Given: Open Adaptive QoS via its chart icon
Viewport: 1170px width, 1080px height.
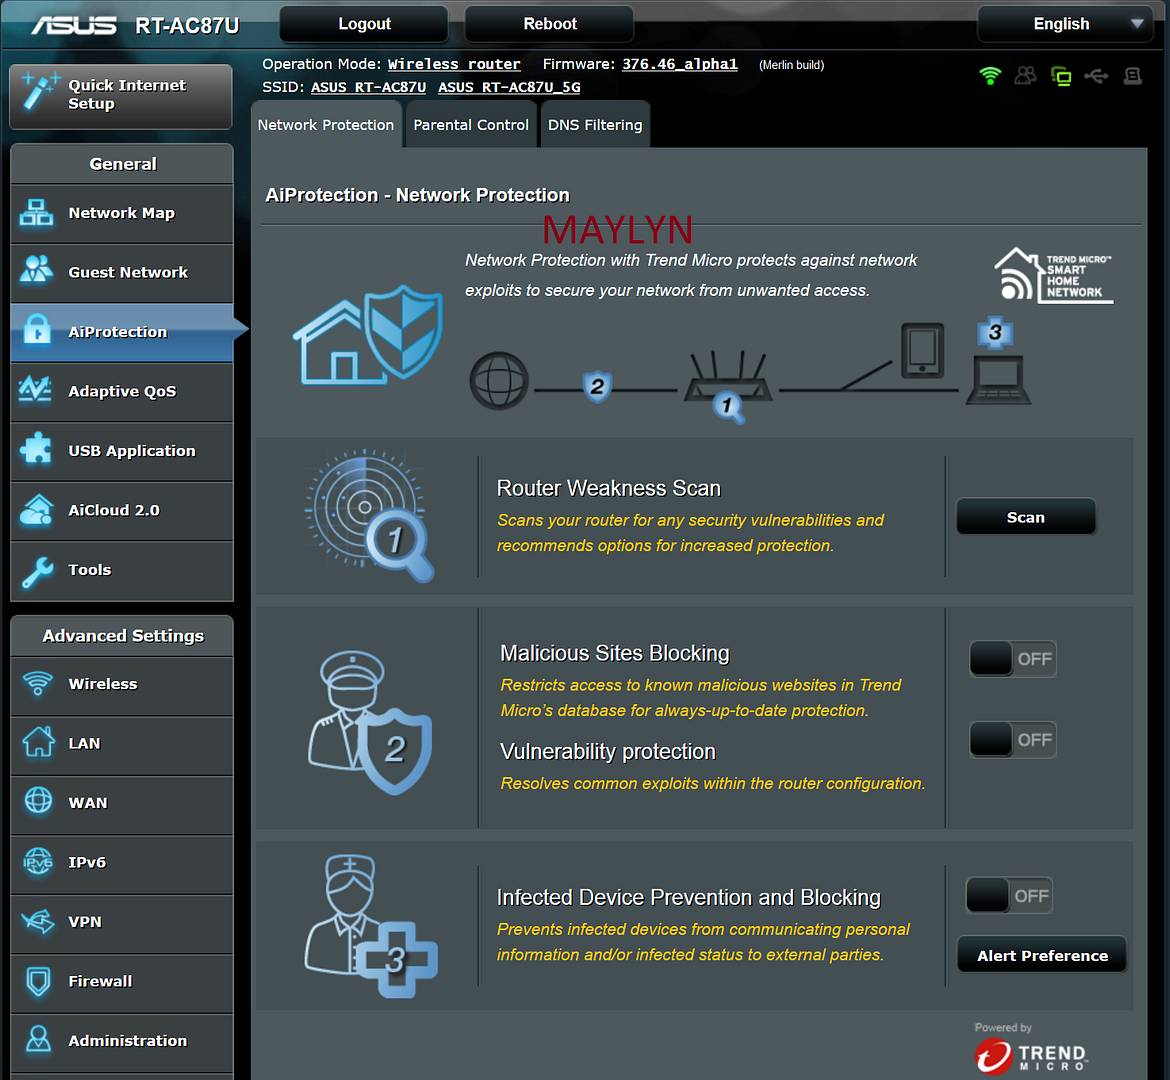Looking at the screenshot, I should (x=37, y=391).
